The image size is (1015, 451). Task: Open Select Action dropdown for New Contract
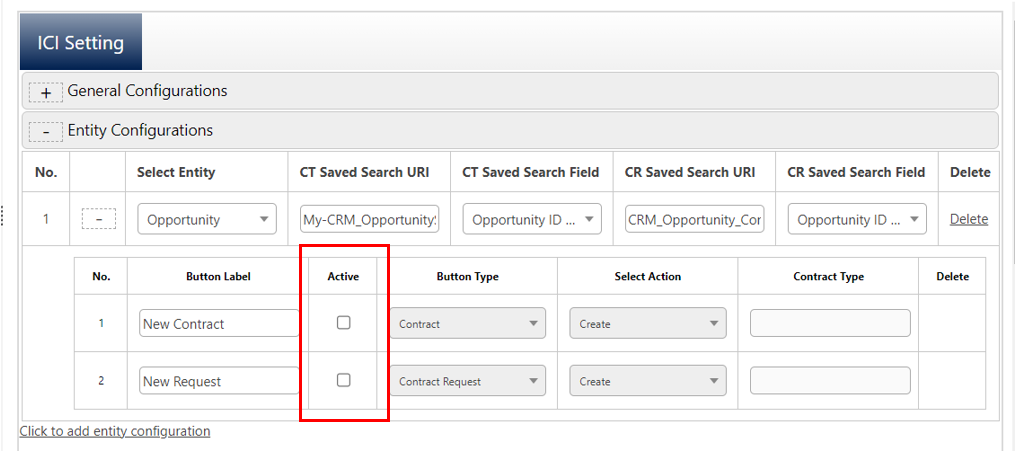pos(647,324)
